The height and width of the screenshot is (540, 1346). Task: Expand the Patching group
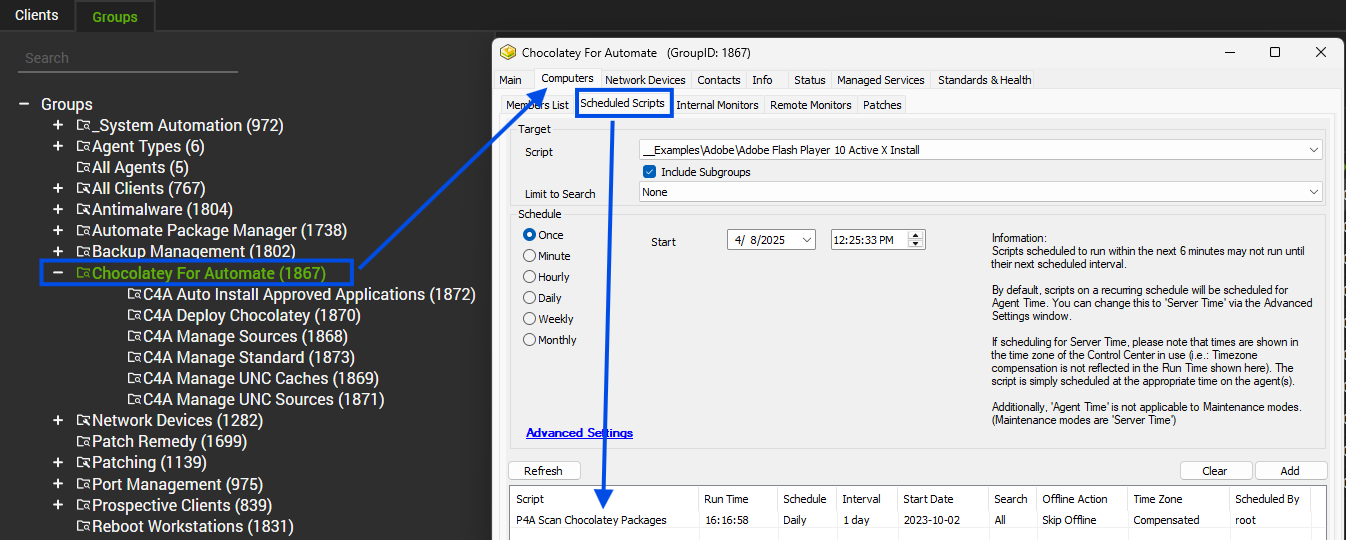58,463
